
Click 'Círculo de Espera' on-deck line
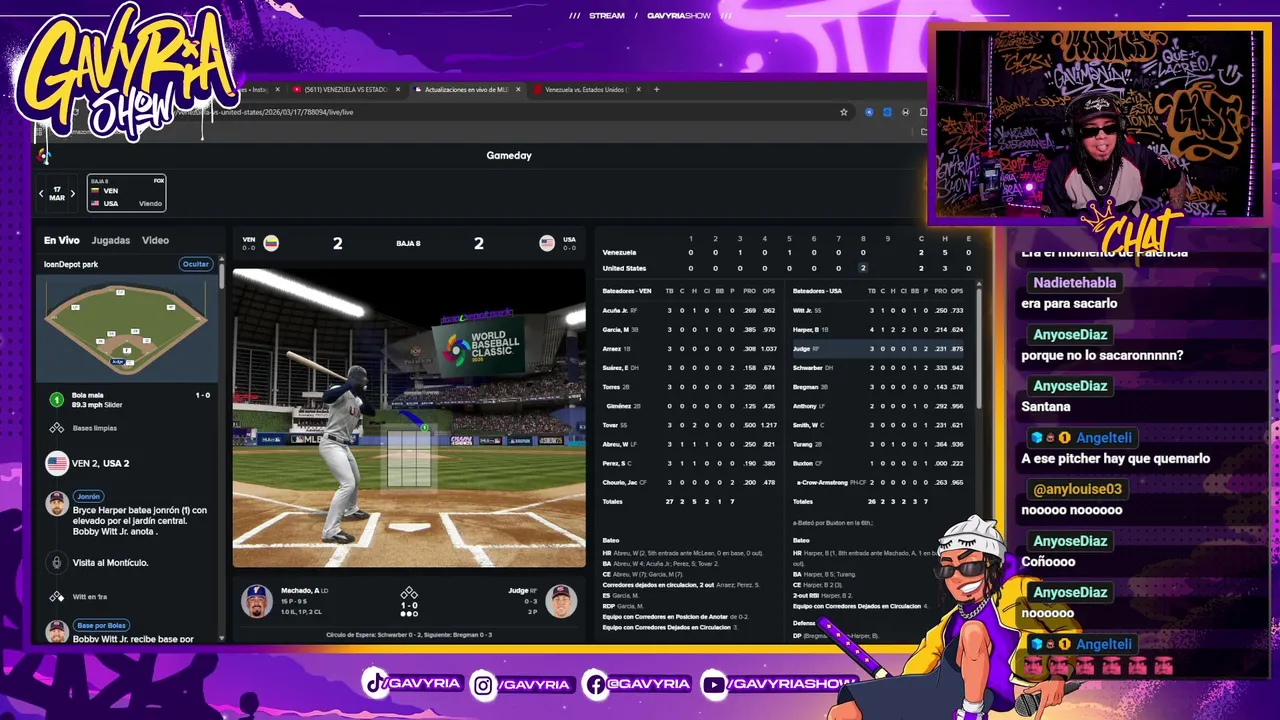pyautogui.click(x=409, y=635)
